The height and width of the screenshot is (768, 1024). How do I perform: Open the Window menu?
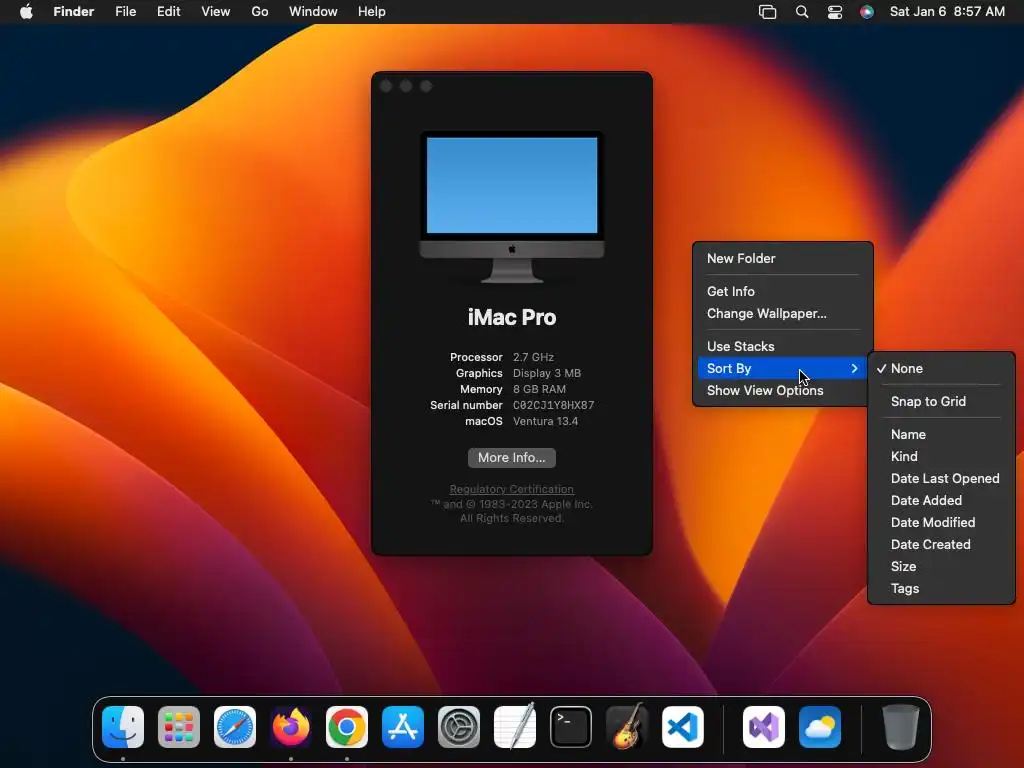(x=313, y=12)
